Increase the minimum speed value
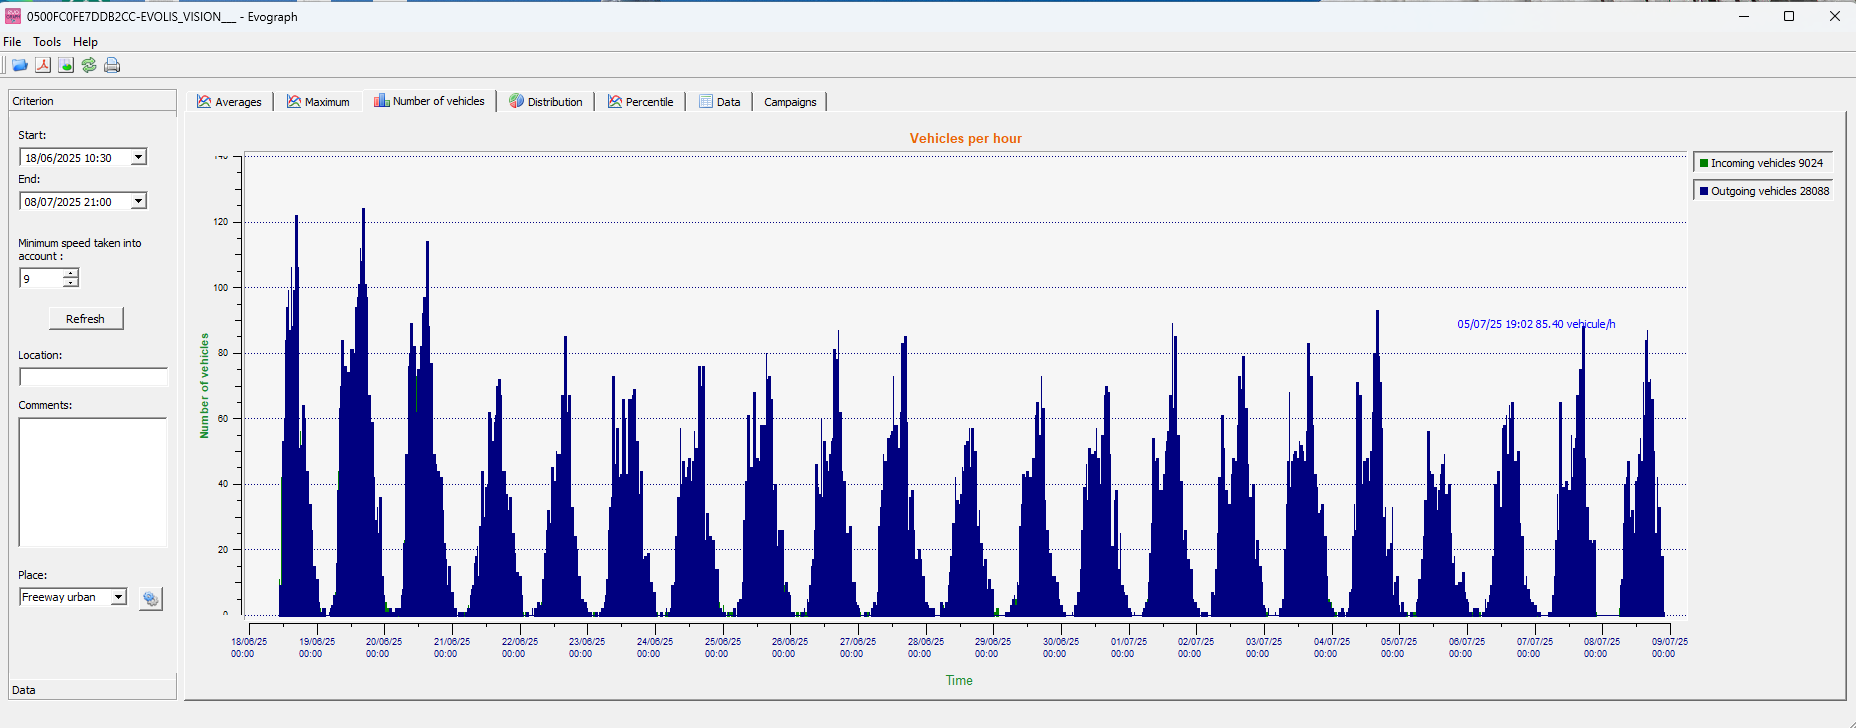1856x728 pixels. coord(70,273)
